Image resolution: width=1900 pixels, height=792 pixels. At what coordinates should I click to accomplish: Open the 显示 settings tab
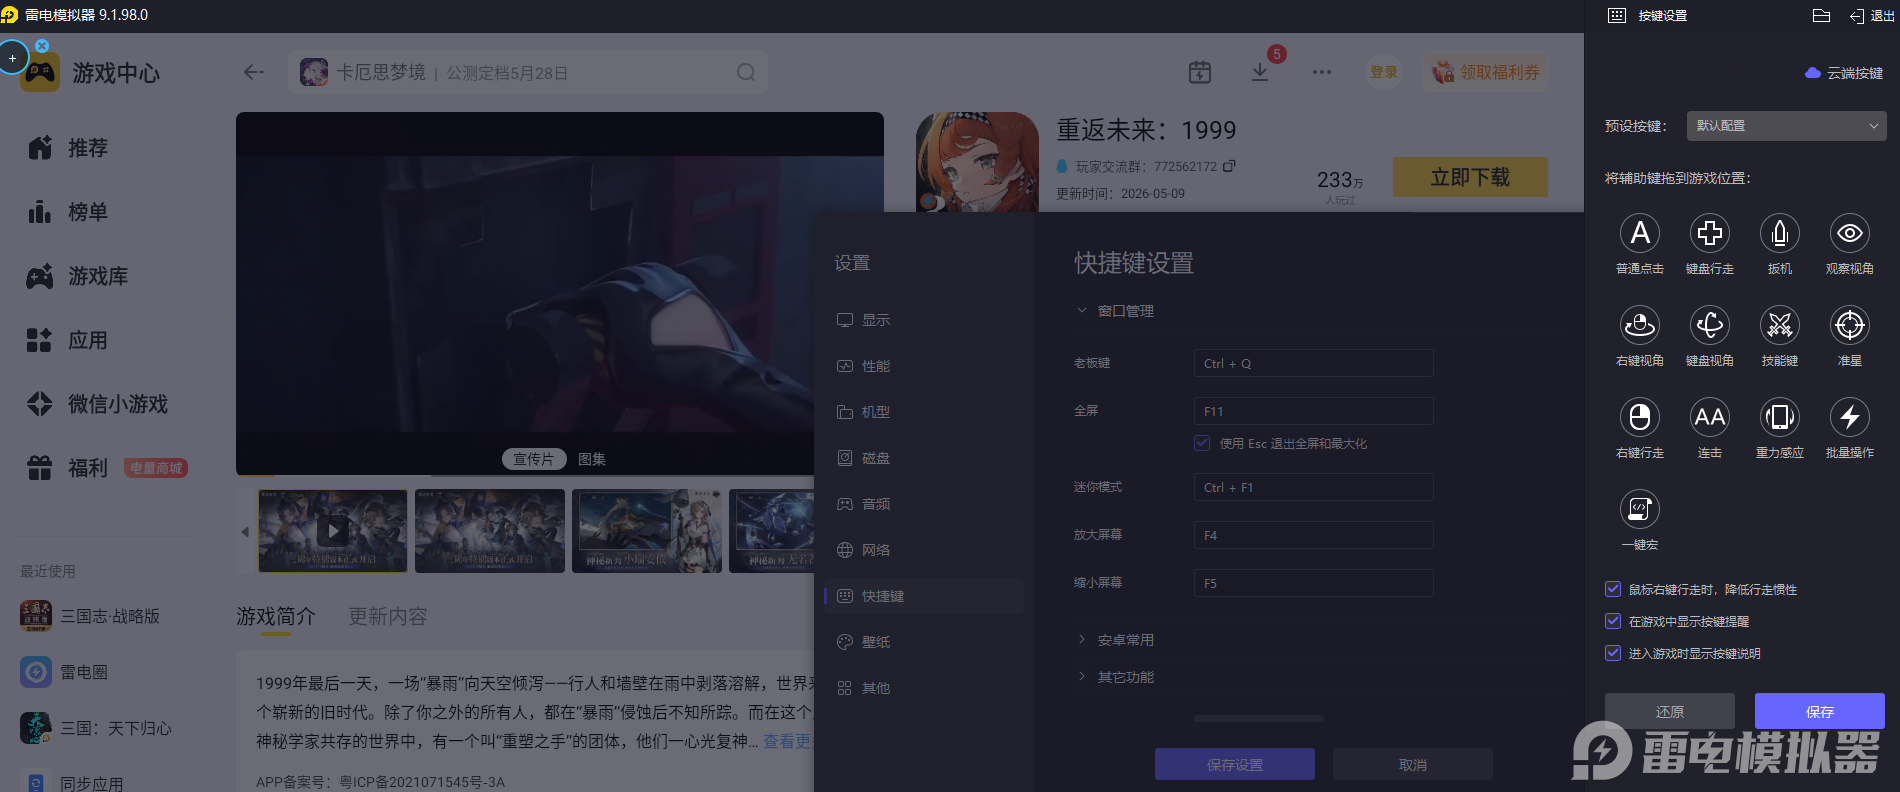[x=924, y=320]
